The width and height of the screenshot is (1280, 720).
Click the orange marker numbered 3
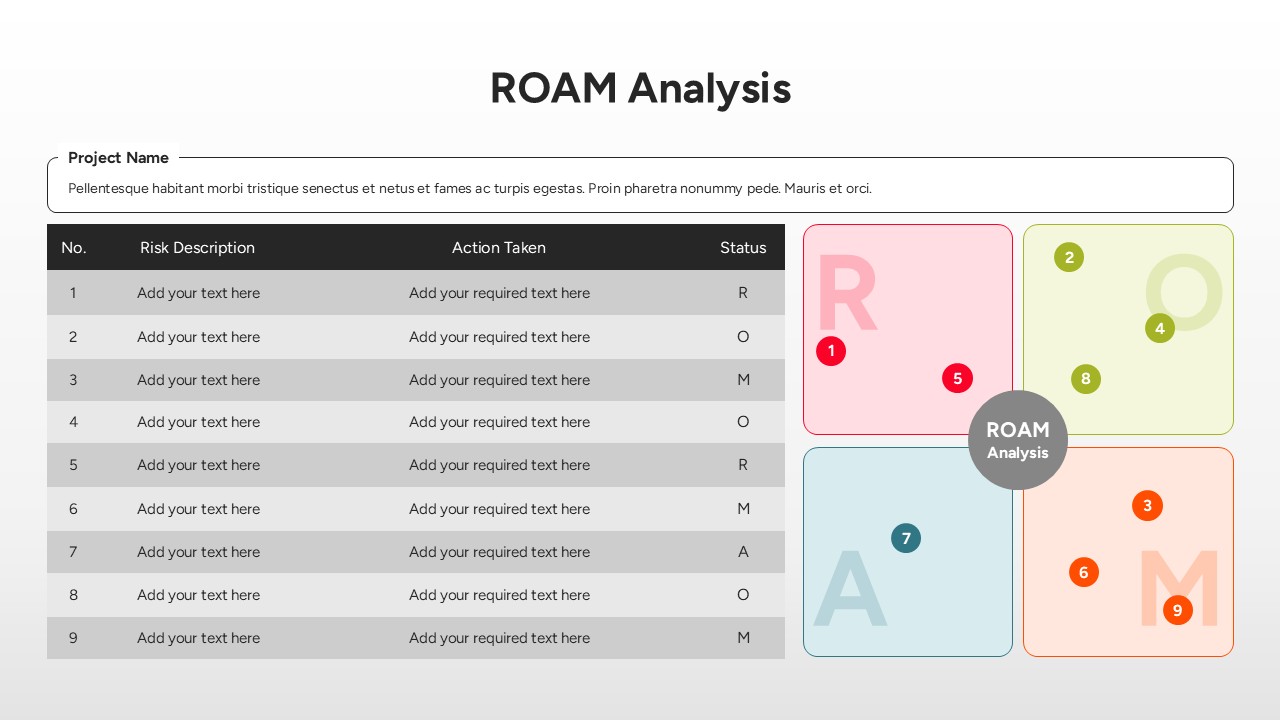tap(1147, 505)
